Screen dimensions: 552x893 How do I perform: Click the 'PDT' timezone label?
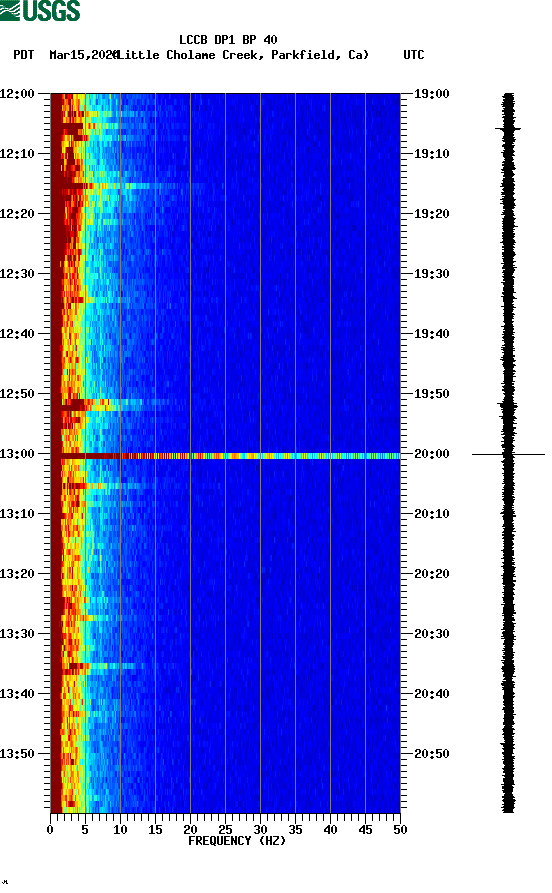pos(23,55)
